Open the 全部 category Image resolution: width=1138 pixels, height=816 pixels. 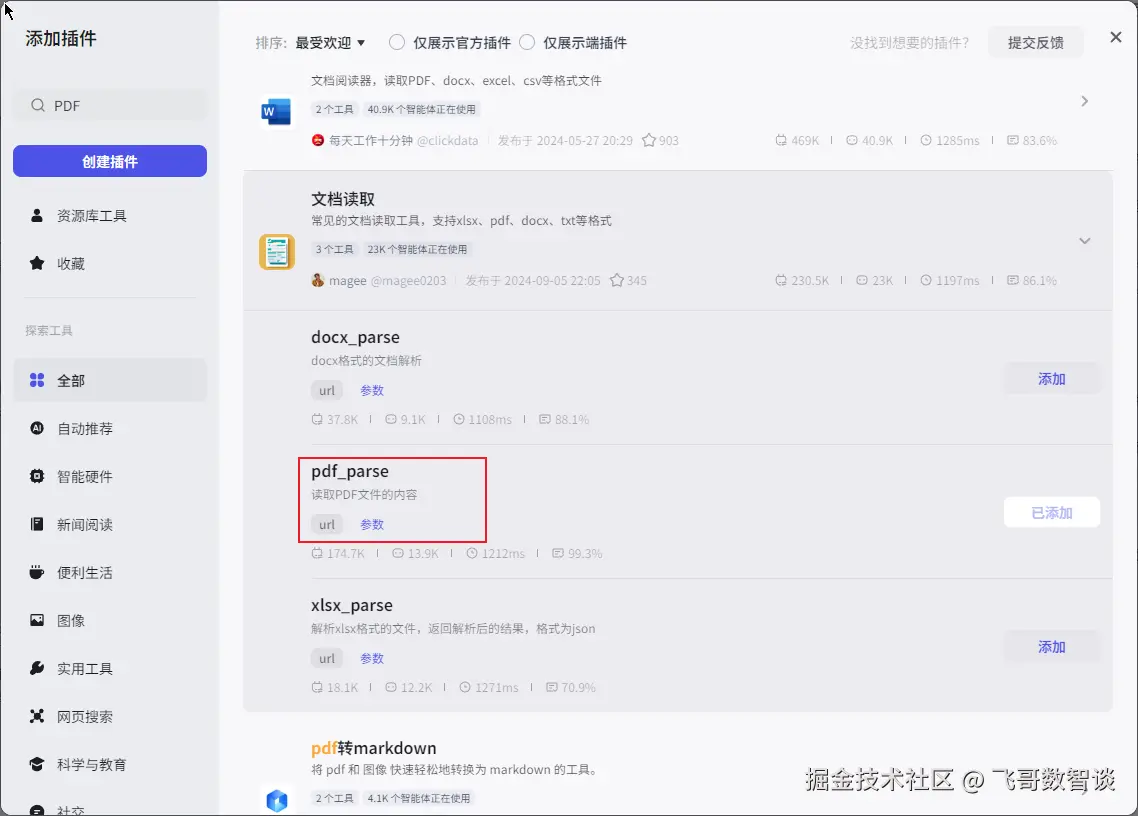110,380
